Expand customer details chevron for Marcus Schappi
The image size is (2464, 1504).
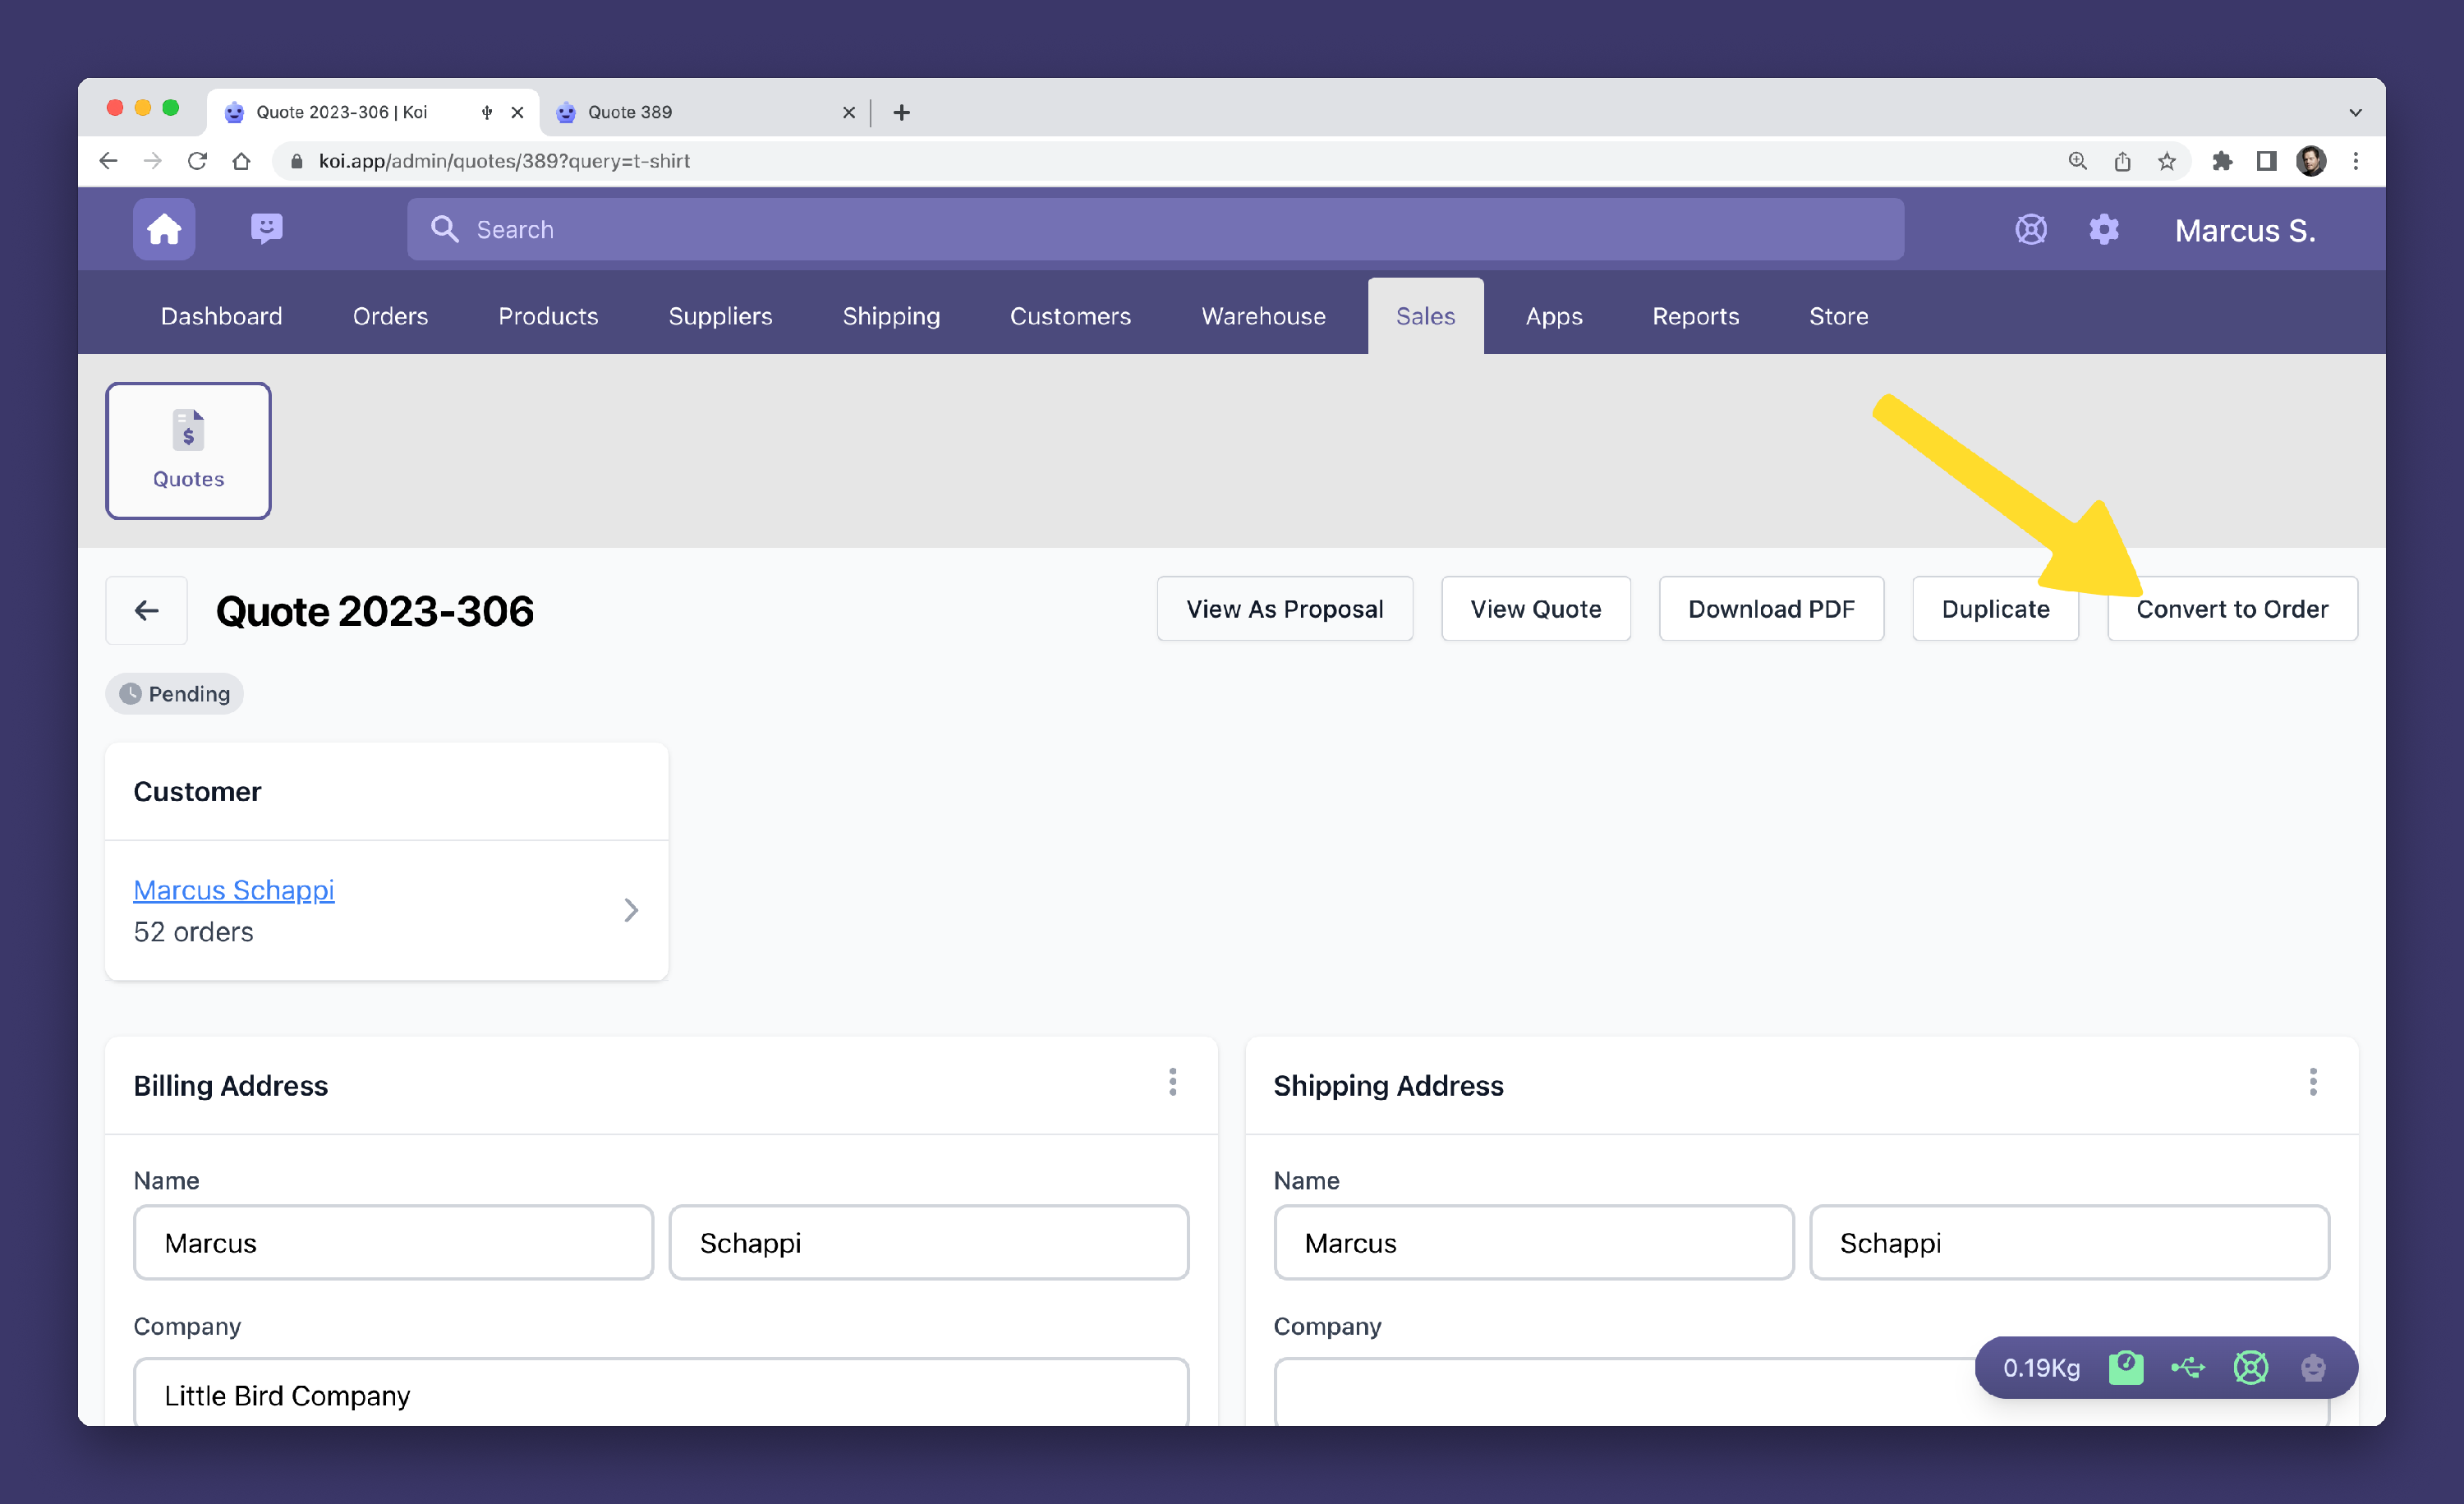coord(631,910)
